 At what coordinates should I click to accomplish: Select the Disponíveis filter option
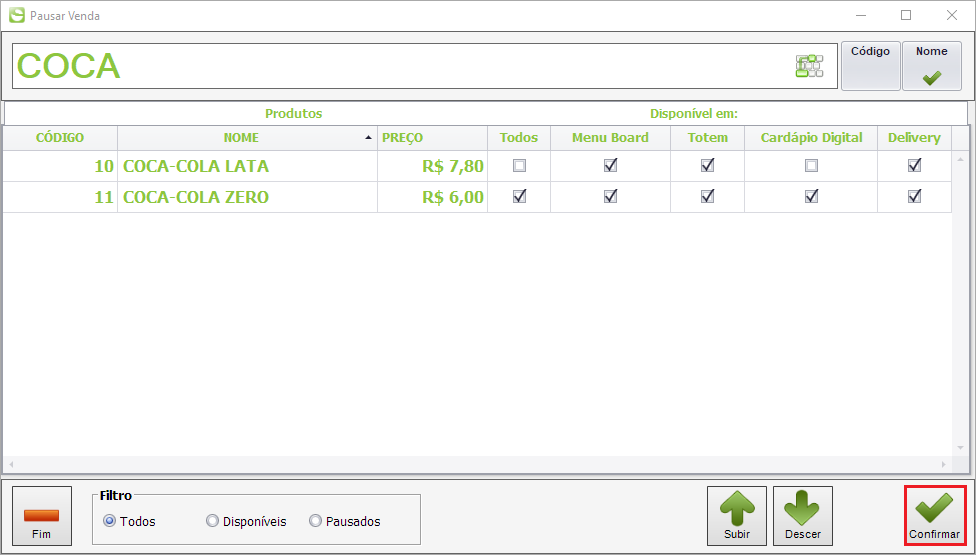coord(212,521)
